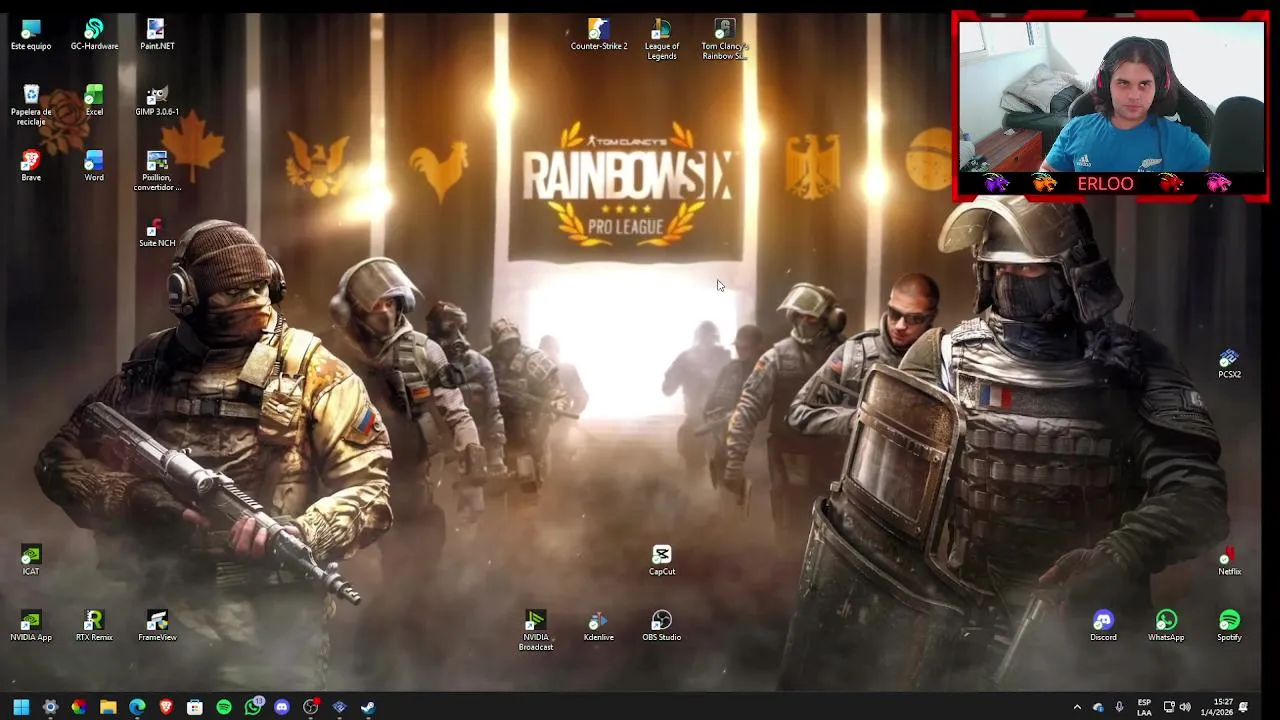The width and height of the screenshot is (1280, 720).
Task: Open CapCut desktop shortcut
Action: tap(662, 560)
